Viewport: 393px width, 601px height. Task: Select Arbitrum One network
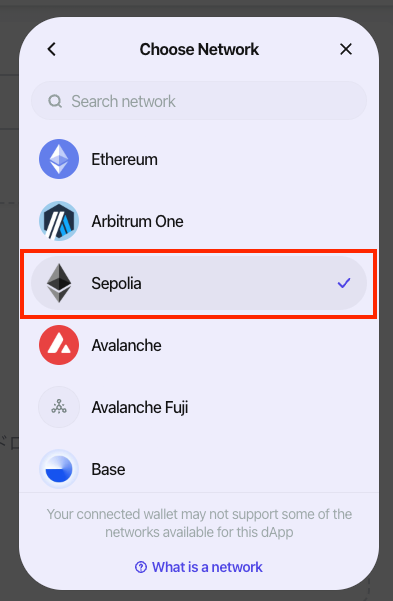coord(199,221)
